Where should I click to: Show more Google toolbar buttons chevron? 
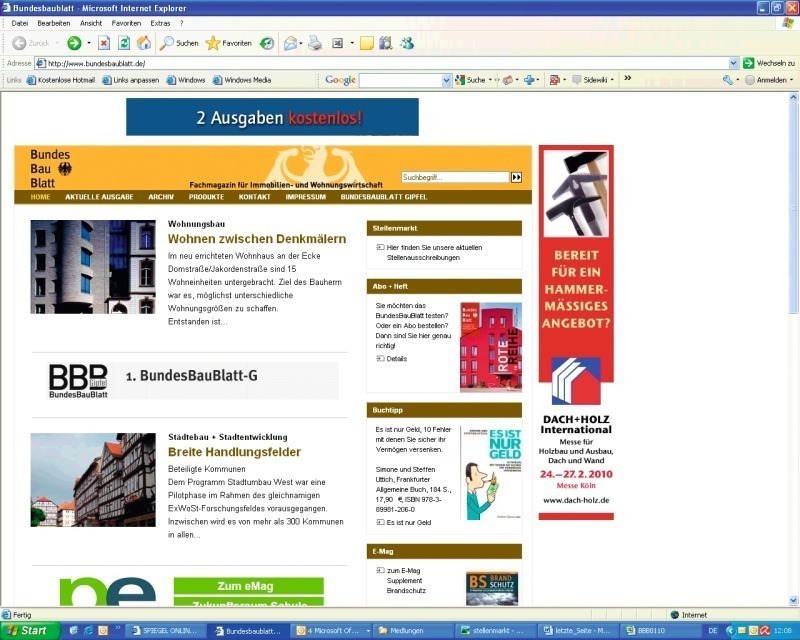[628, 78]
